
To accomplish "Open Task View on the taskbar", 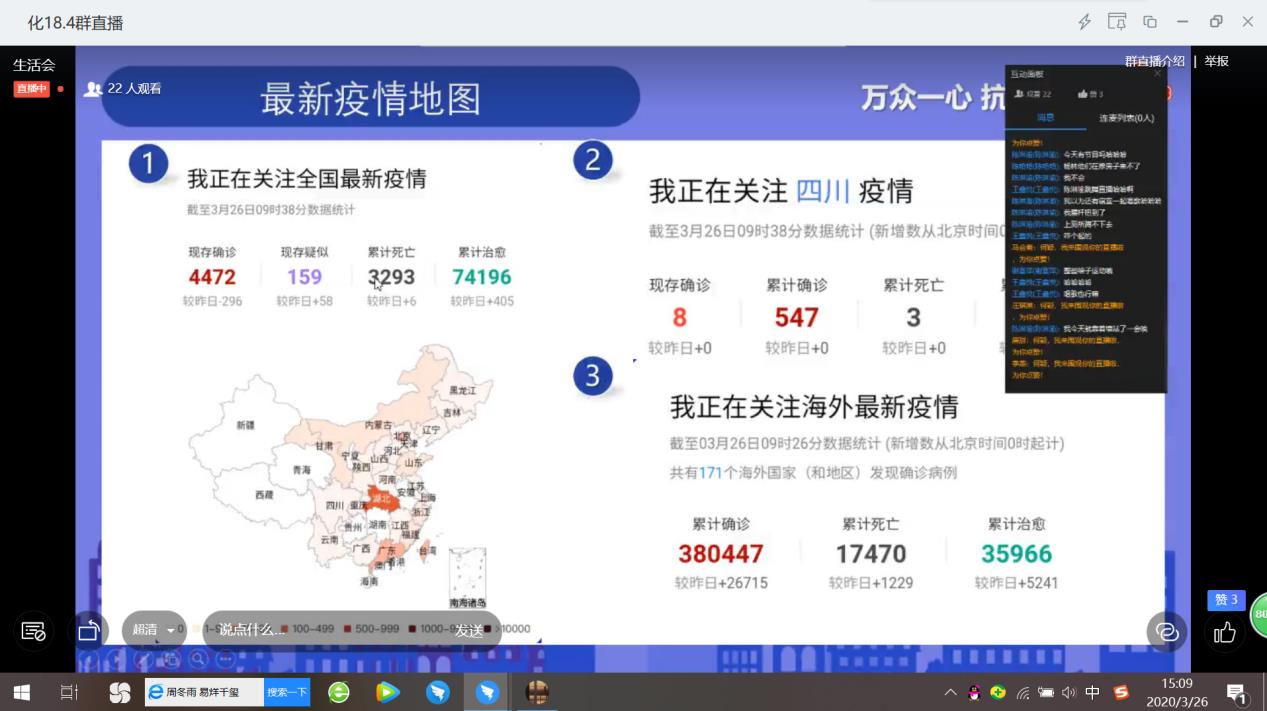I will pos(69,692).
